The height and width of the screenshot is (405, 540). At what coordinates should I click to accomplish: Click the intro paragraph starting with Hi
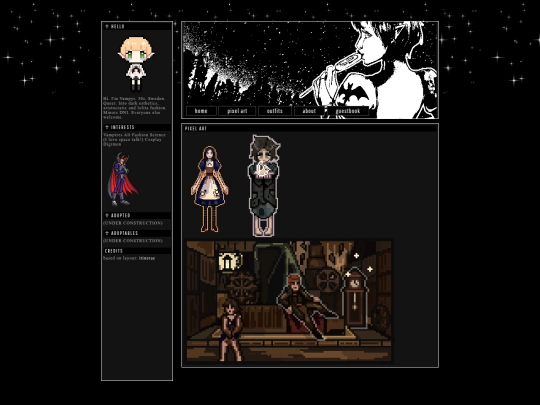[x=134, y=108]
